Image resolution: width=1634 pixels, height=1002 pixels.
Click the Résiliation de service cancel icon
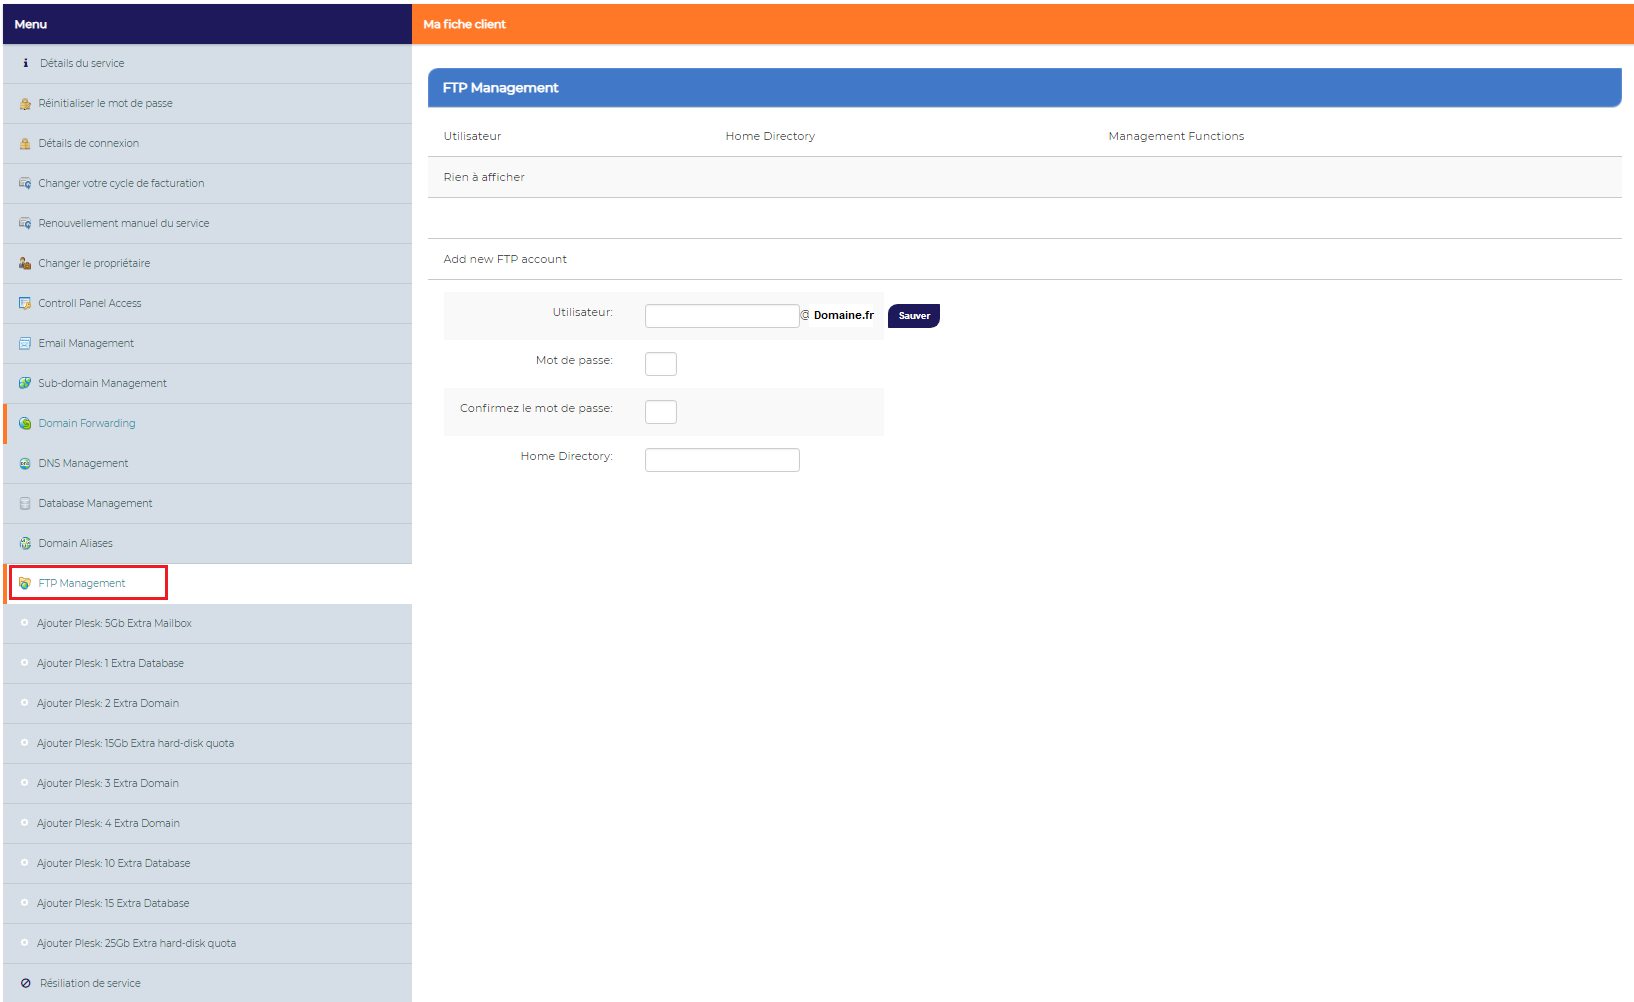pyautogui.click(x=26, y=983)
